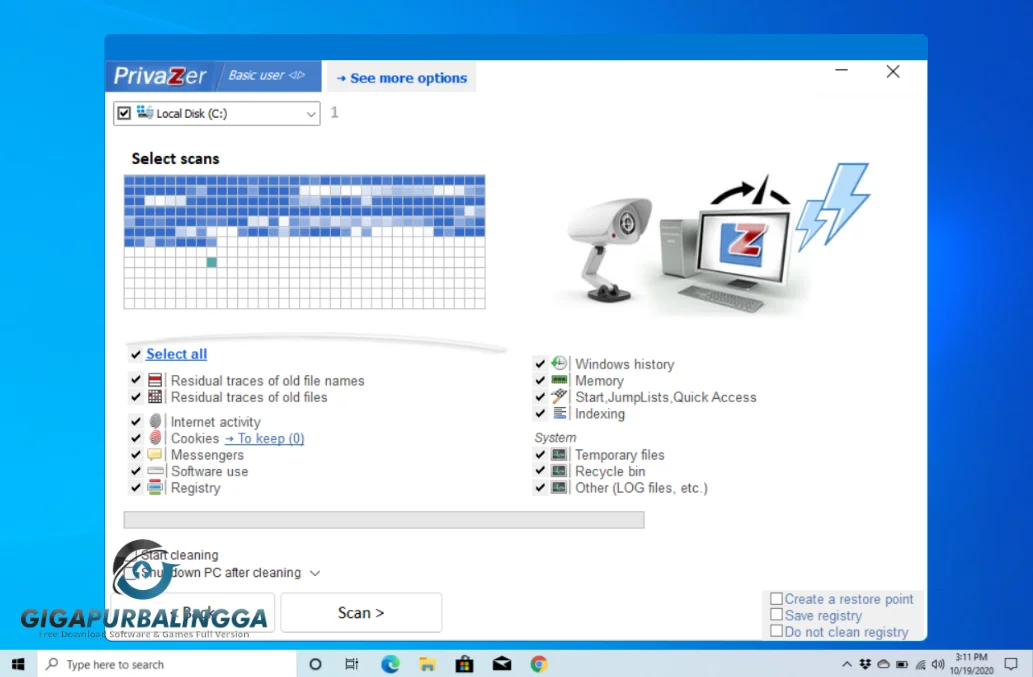This screenshot has height=677, width=1033.
Task: Click the Registry icon
Action: point(153,488)
